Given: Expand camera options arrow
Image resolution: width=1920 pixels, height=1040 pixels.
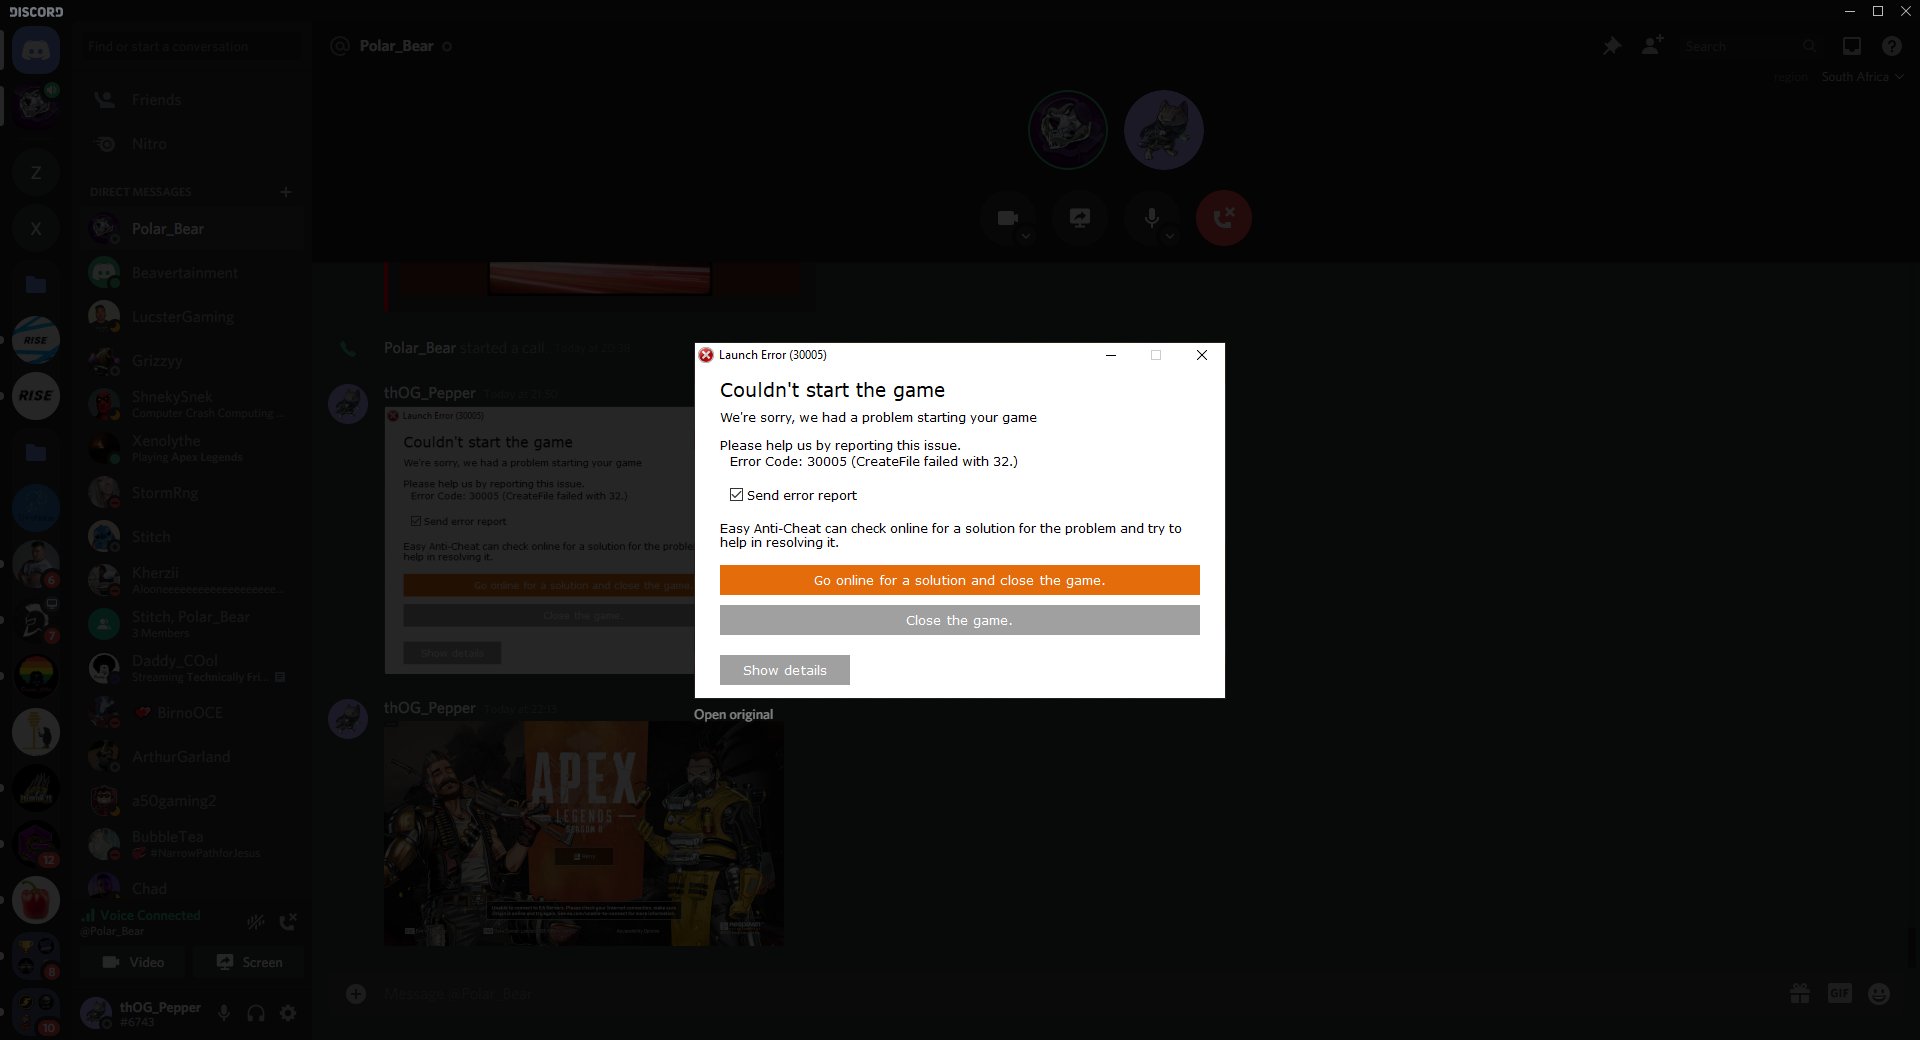Looking at the screenshot, I should [x=1025, y=237].
